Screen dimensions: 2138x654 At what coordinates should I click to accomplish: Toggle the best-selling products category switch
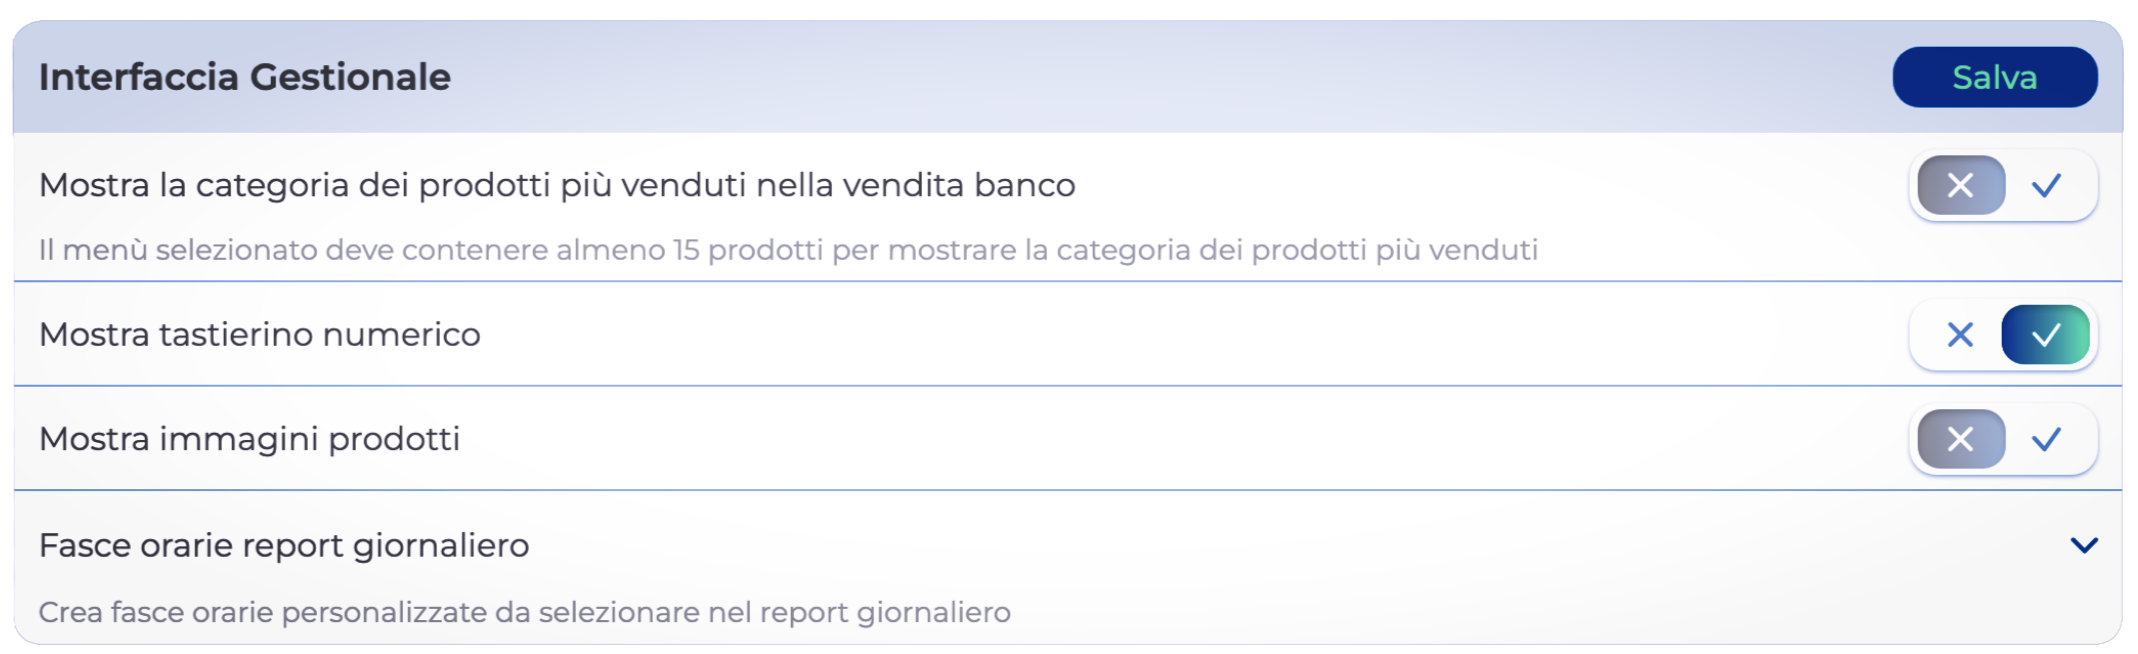coord(2003,185)
